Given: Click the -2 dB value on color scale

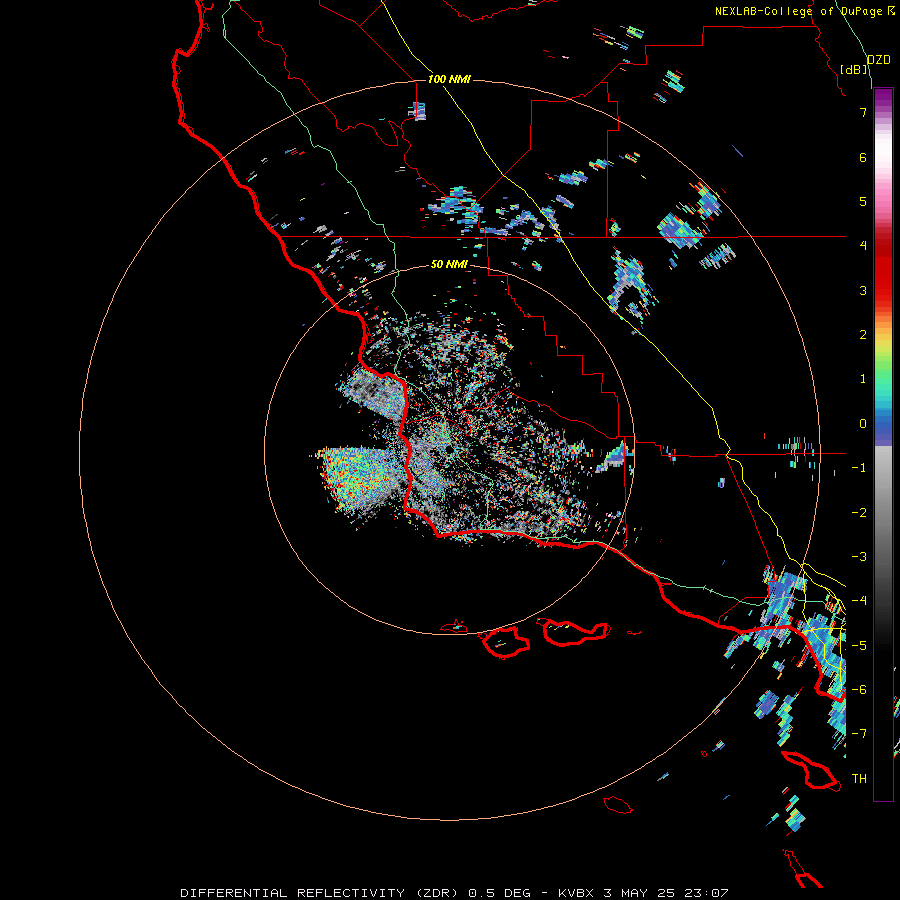Looking at the screenshot, I should coord(859,513).
